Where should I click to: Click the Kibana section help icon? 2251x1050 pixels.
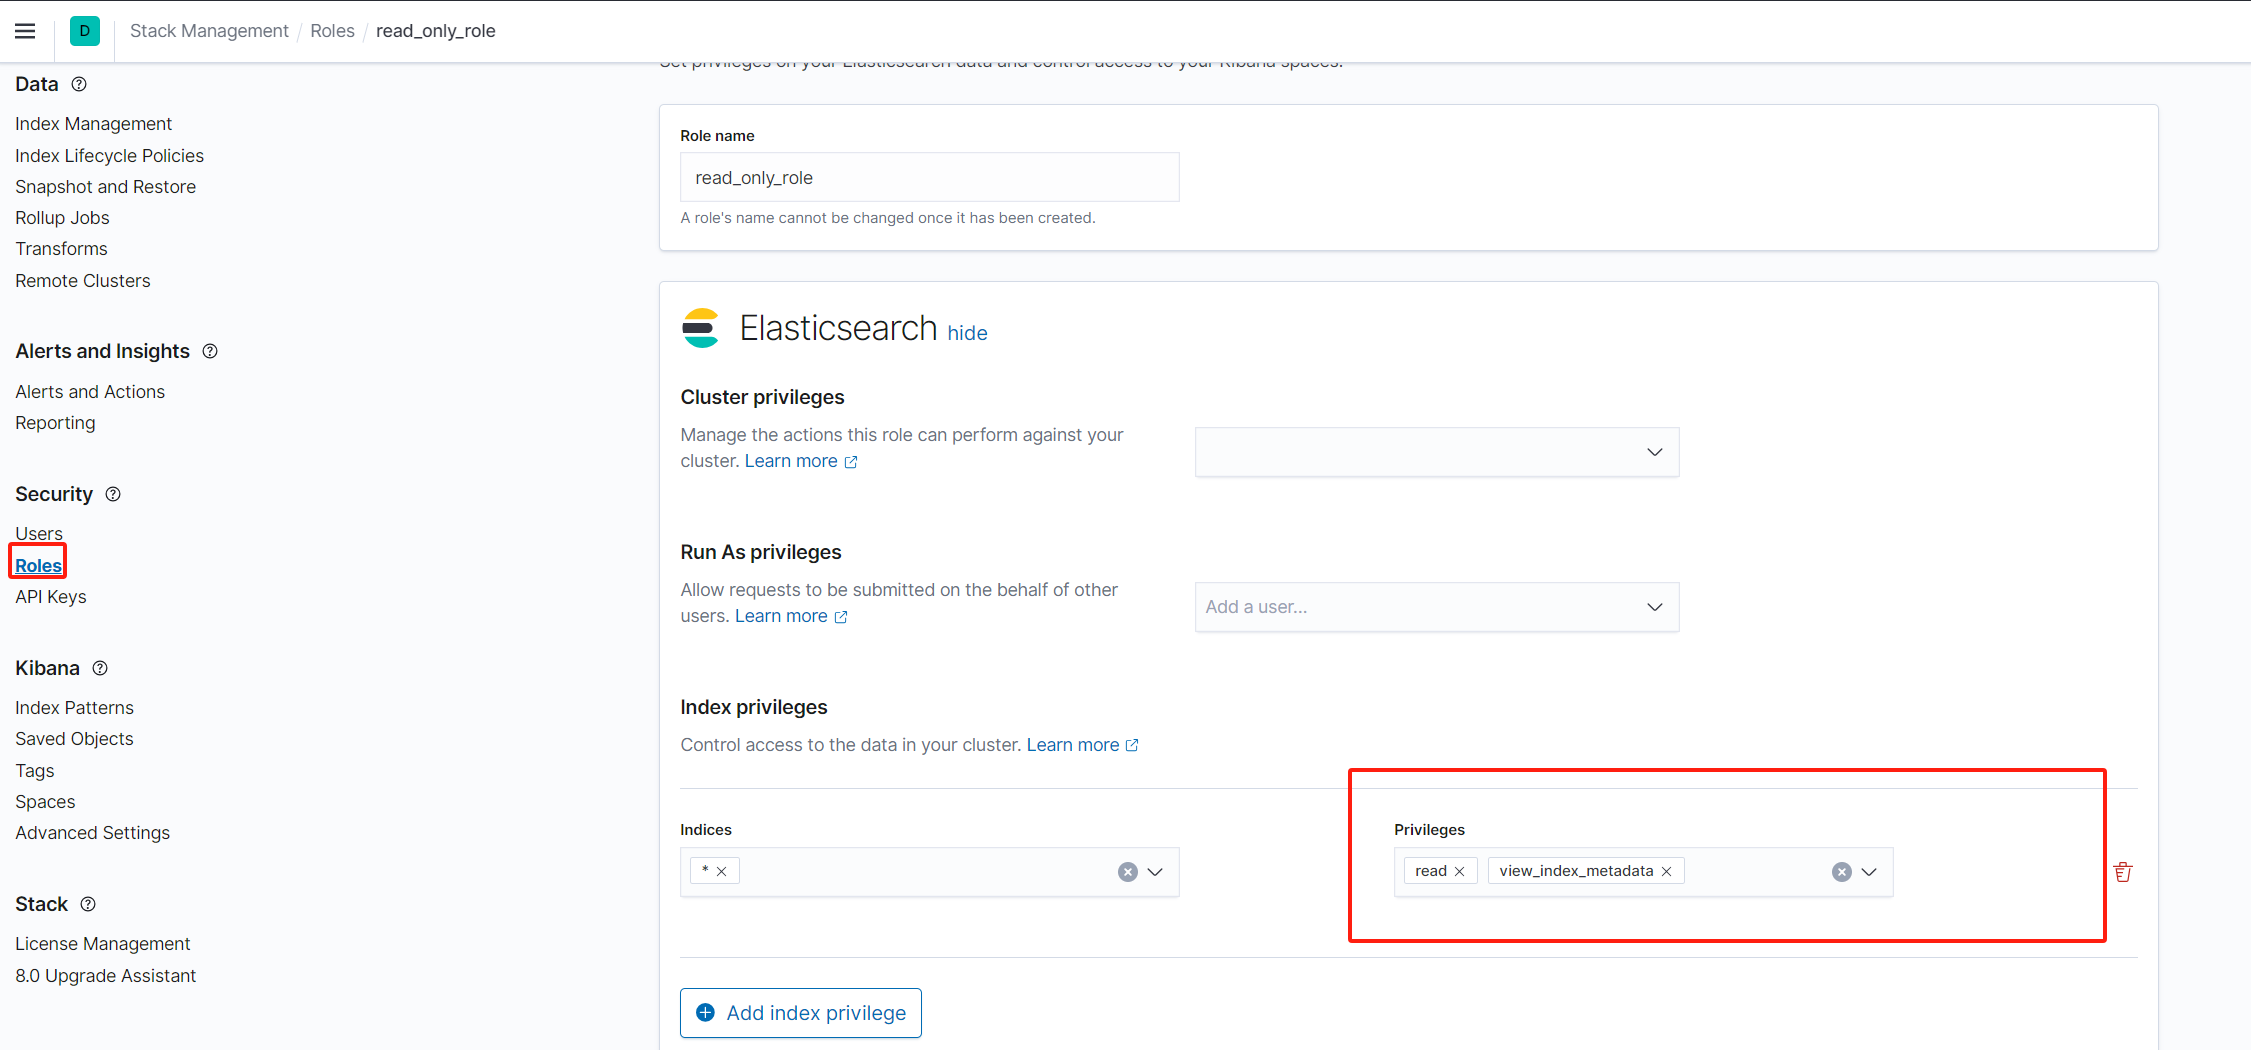click(x=100, y=668)
